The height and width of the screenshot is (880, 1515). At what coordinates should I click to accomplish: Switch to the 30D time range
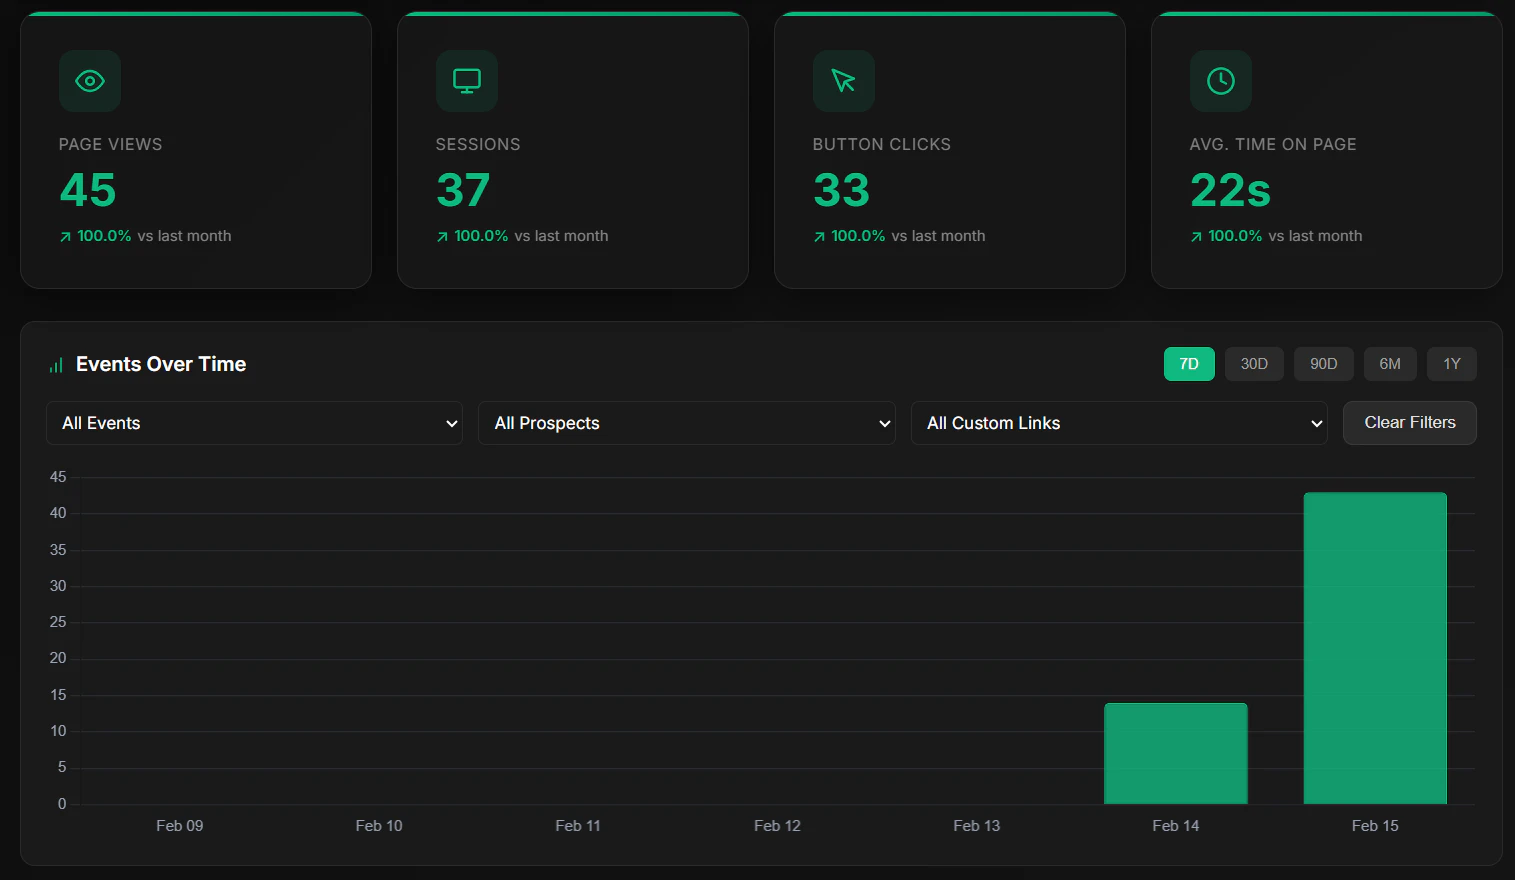point(1254,364)
